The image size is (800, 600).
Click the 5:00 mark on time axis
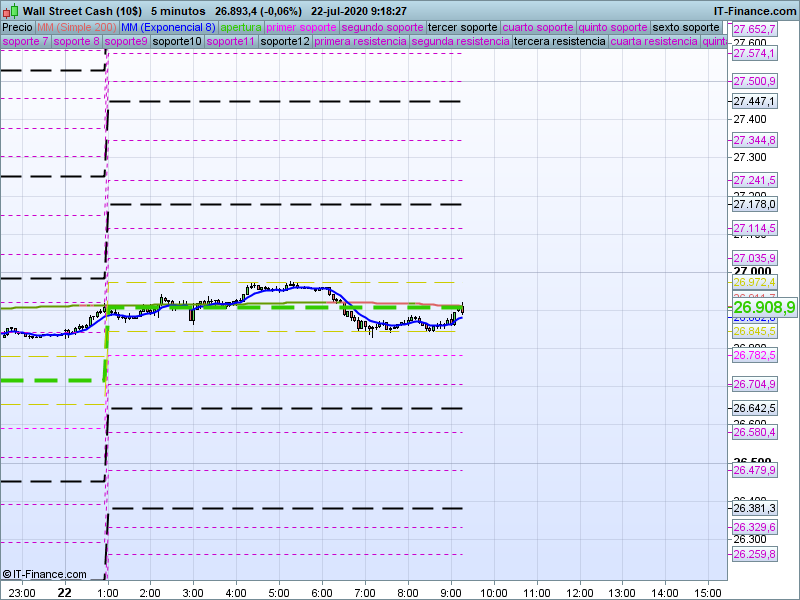point(279,592)
